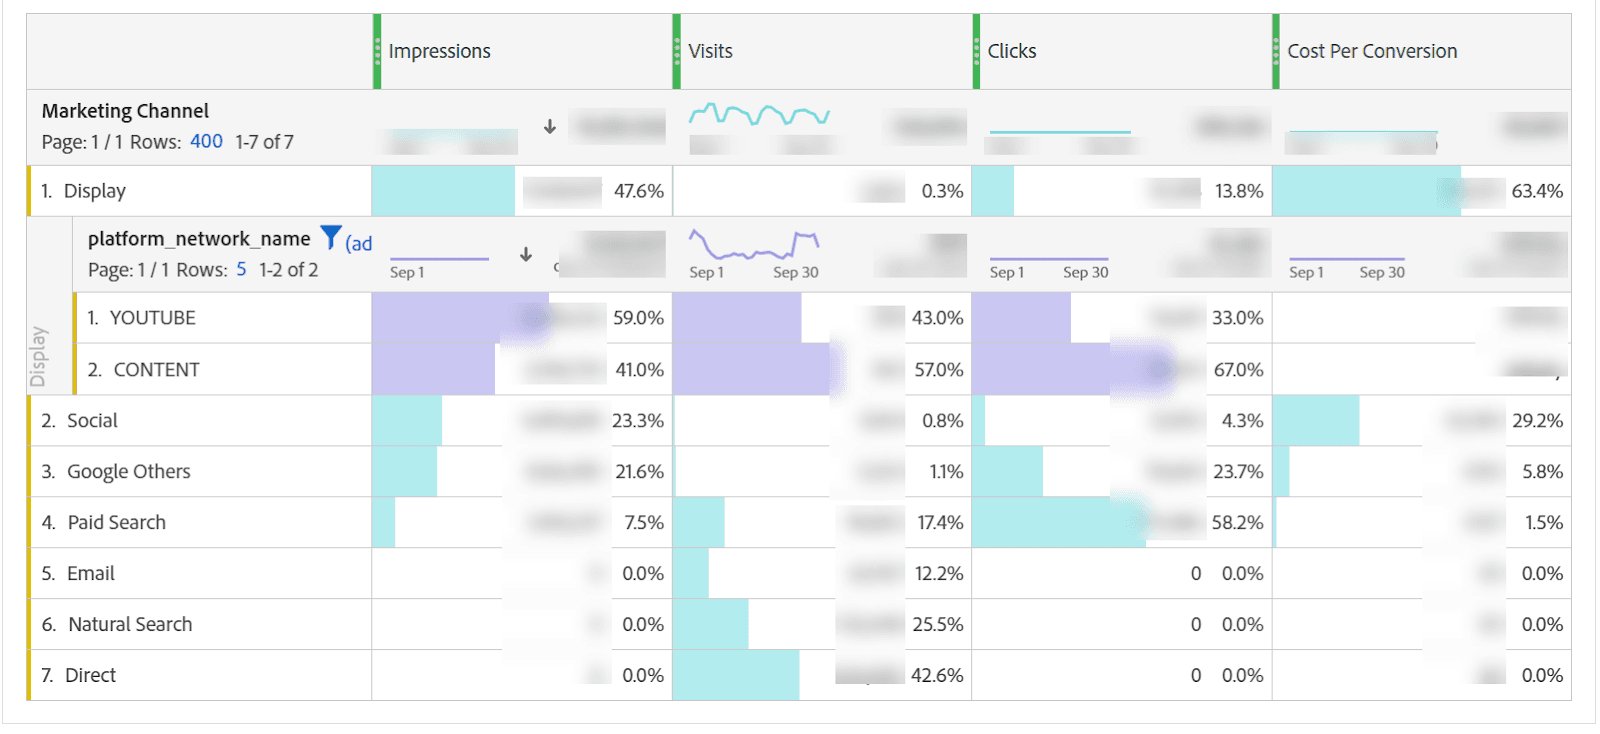Click the descending sort arrow in Impressions column
This screenshot has height=734, width=1600.
[549, 127]
